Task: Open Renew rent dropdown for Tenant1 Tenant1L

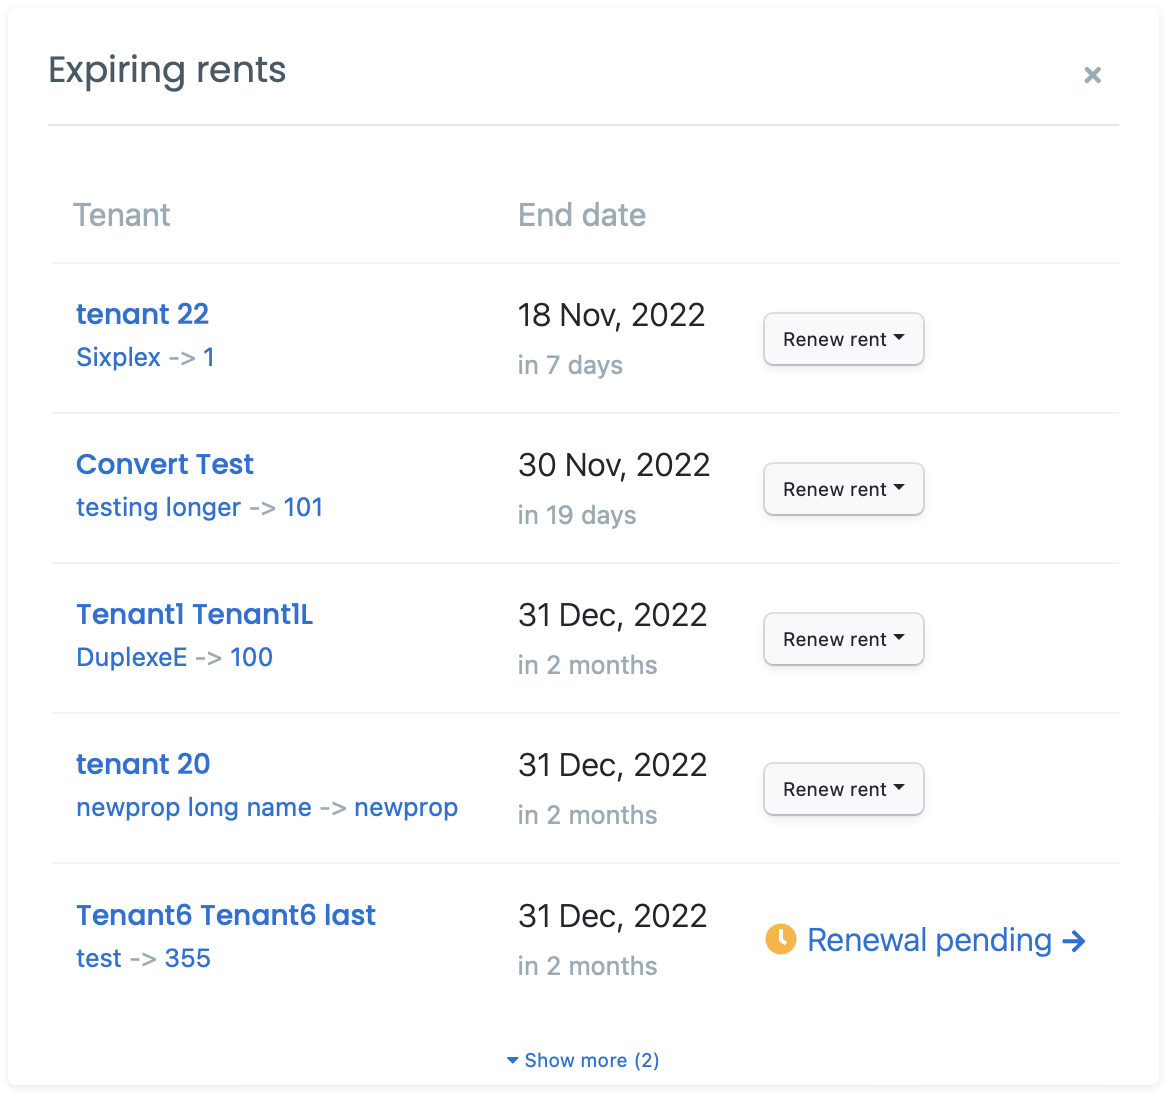Action: (x=843, y=639)
